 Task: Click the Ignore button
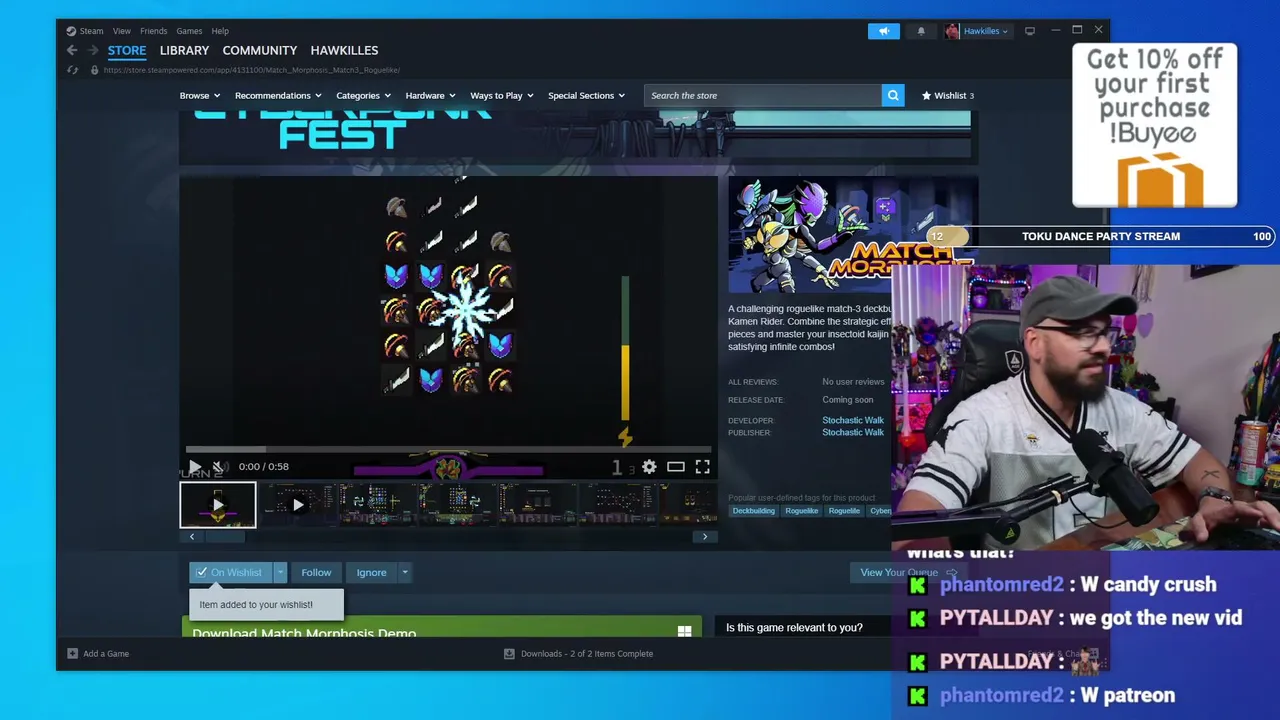click(371, 573)
